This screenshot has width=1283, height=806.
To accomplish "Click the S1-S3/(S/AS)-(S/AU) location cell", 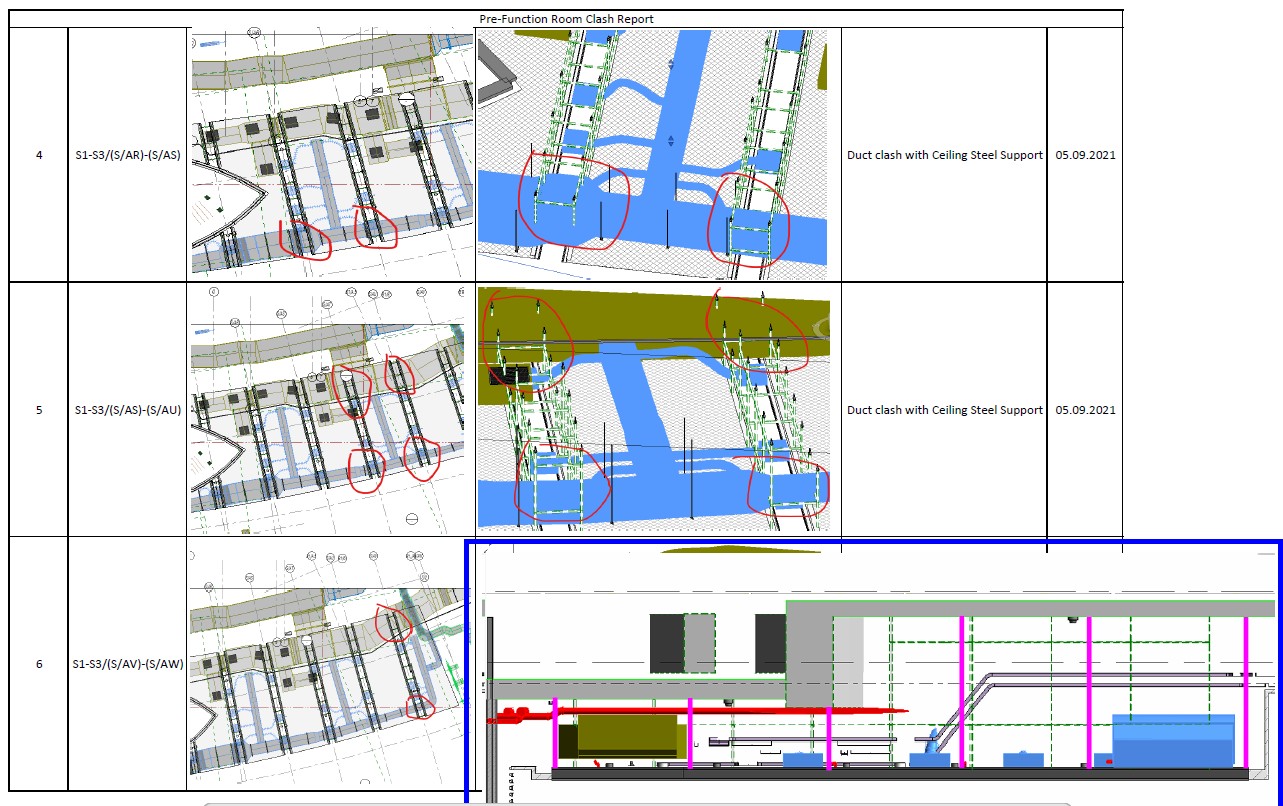I will (x=127, y=409).
